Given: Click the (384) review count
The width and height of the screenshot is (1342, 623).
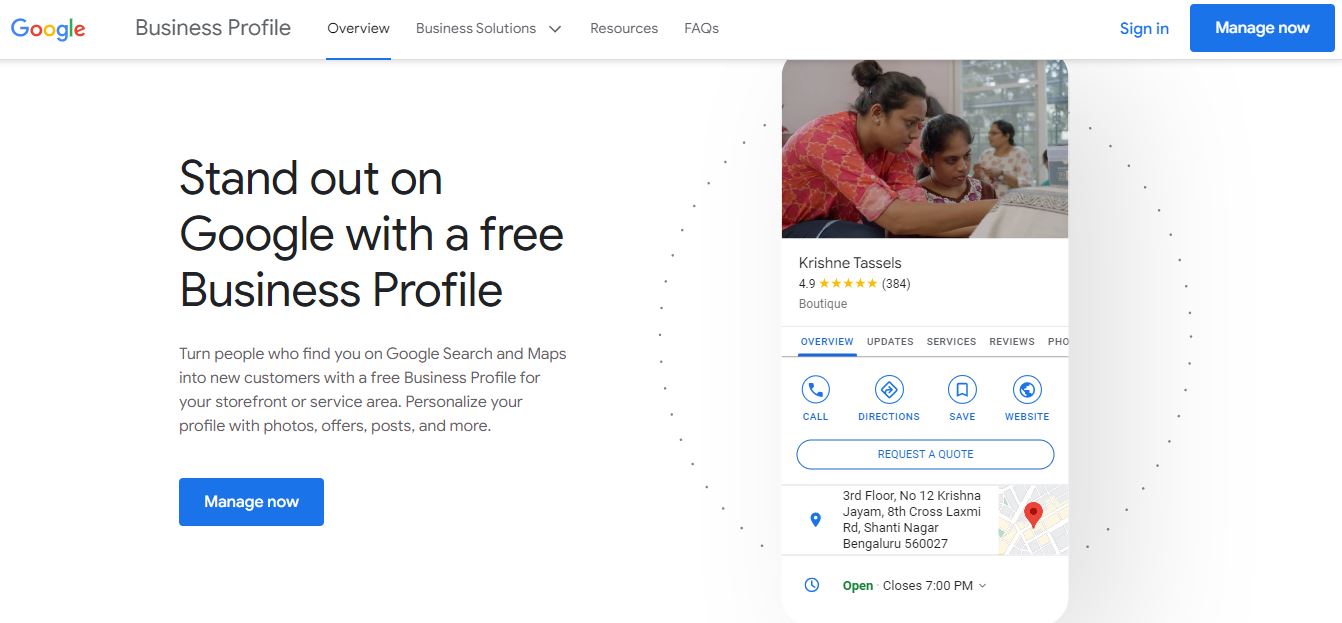Looking at the screenshot, I should [896, 283].
